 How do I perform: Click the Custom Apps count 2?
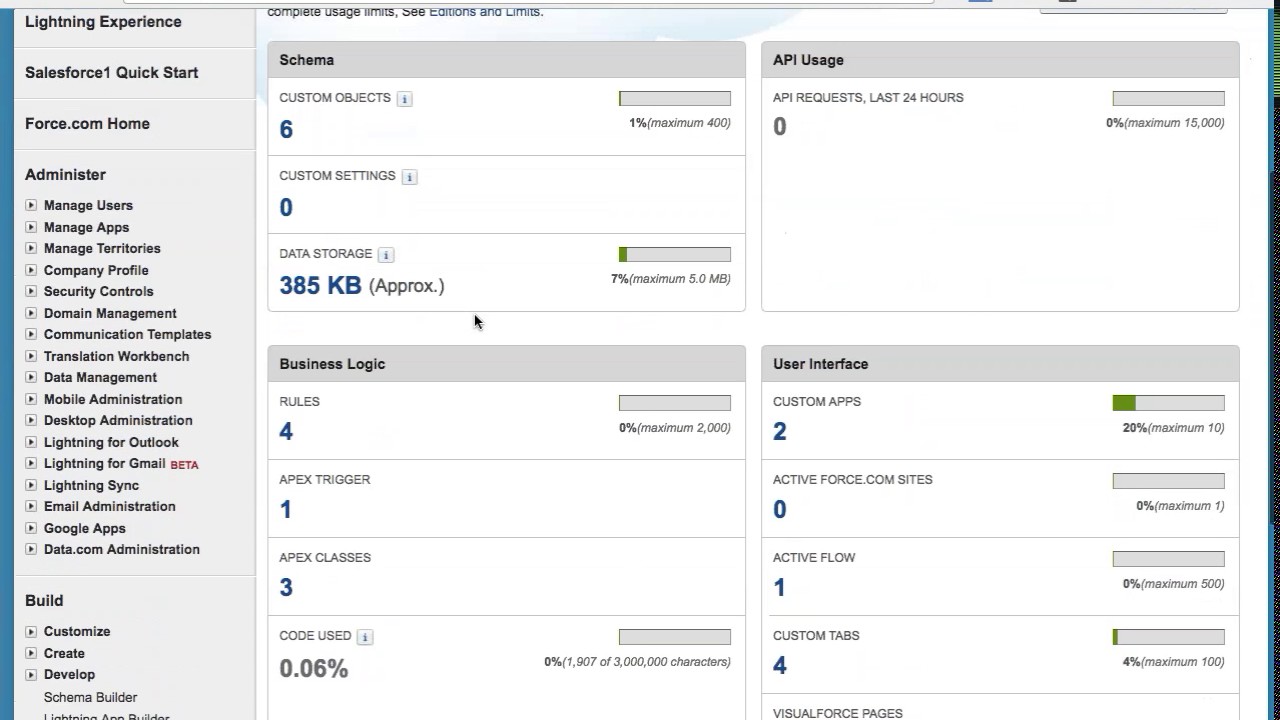click(x=780, y=432)
